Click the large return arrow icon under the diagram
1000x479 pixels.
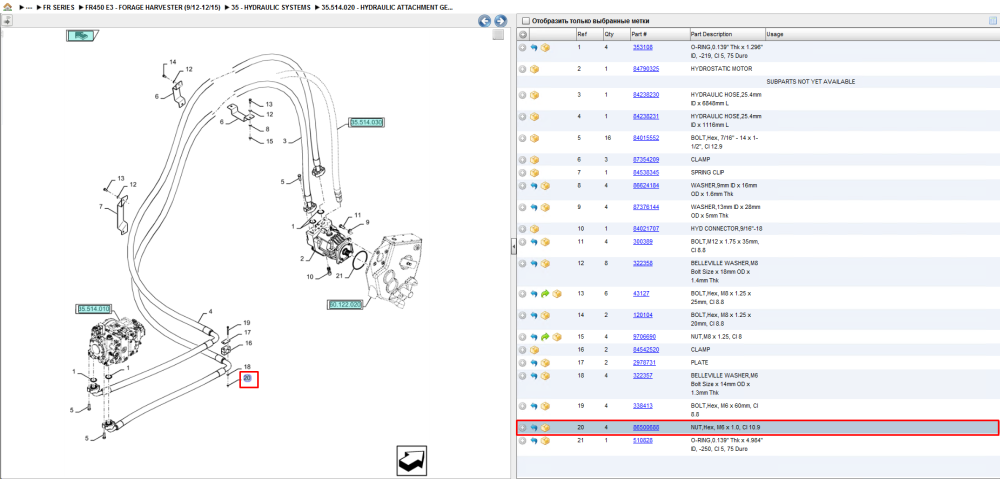411,461
